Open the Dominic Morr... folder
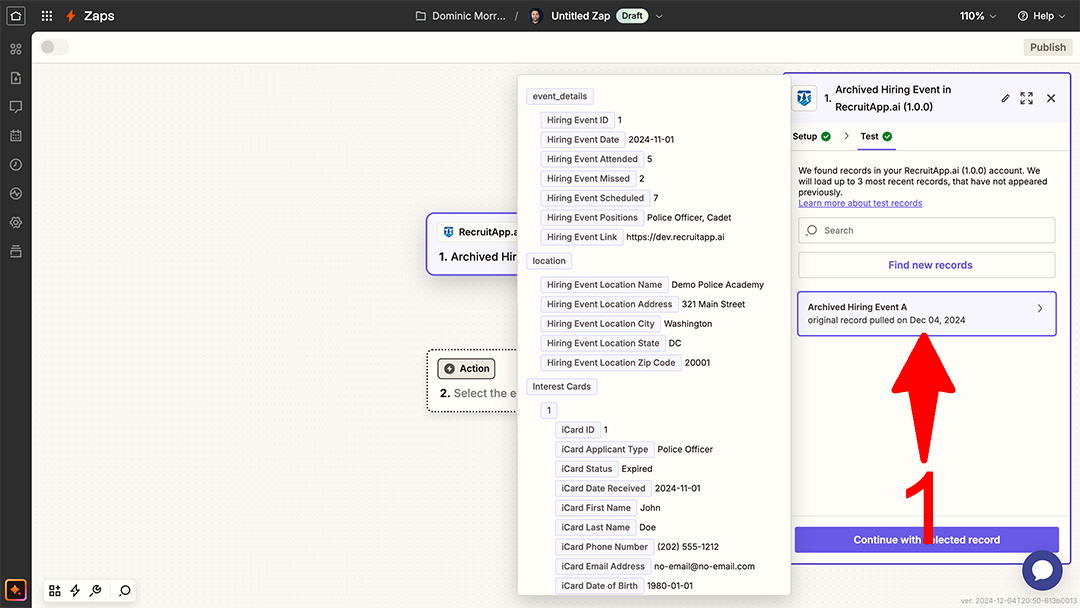This screenshot has width=1080, height=608. (x=461, y=16)
